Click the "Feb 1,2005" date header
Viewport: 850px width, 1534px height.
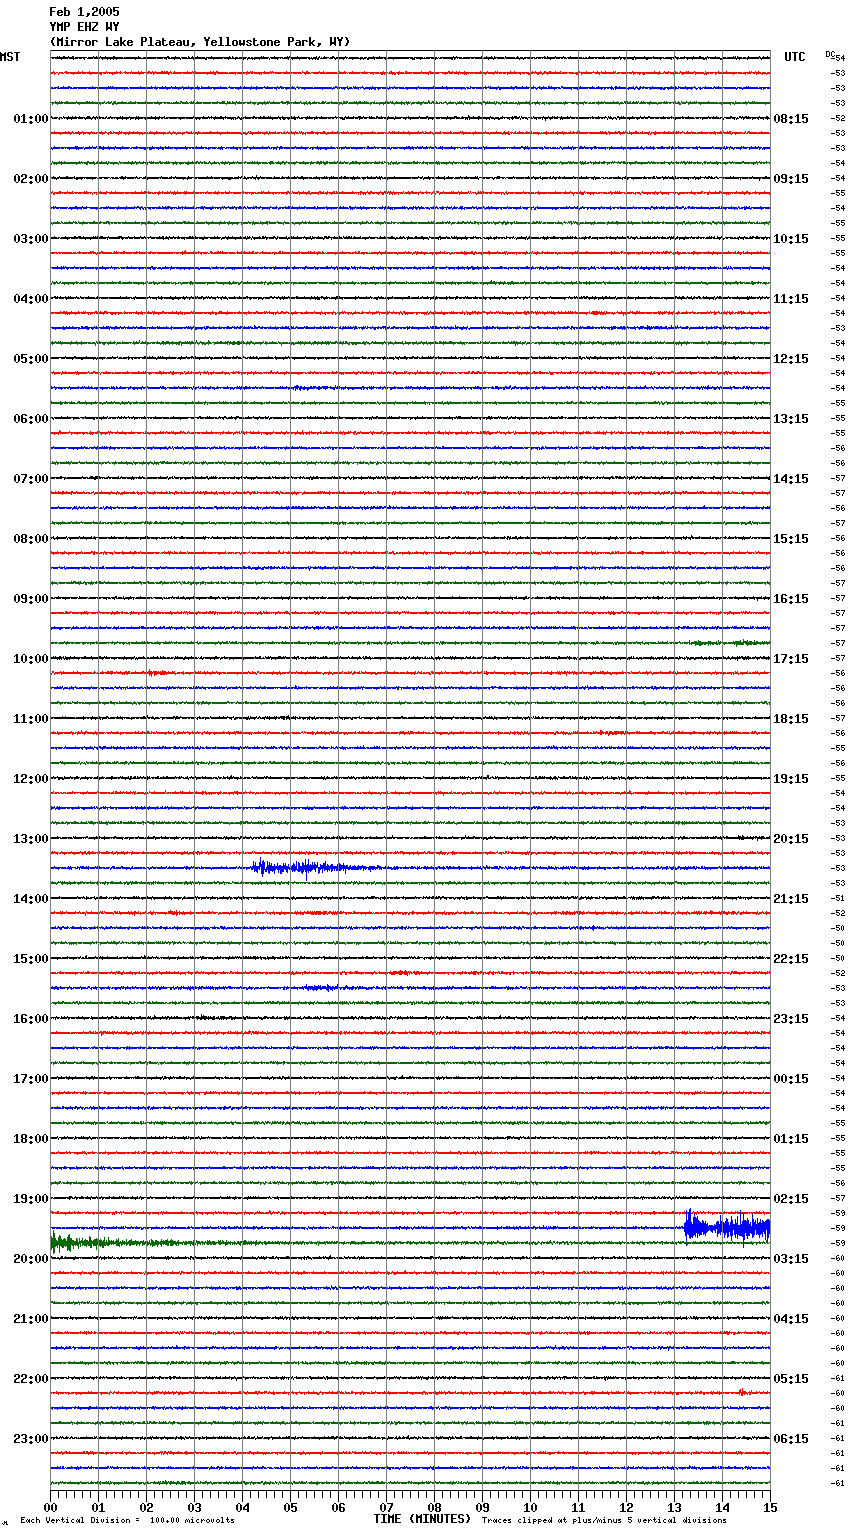coord(84,12)
